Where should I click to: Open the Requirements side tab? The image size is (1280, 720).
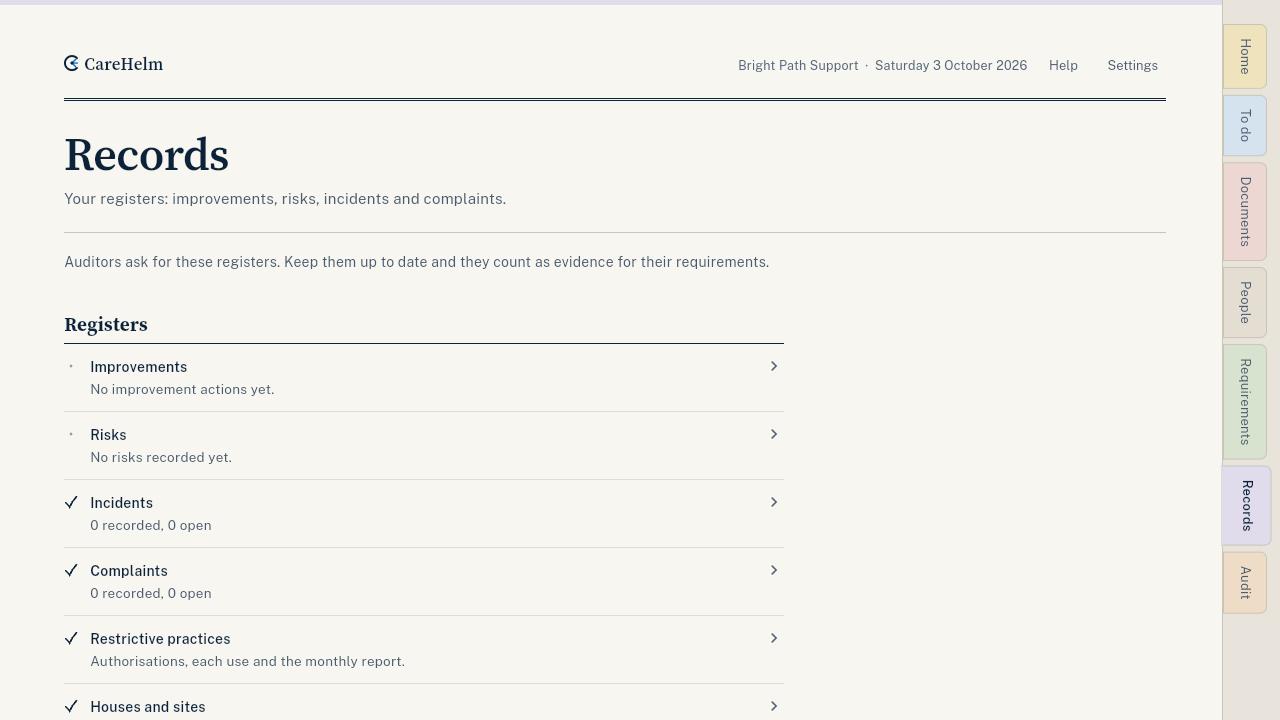(x=1245, y=401)
